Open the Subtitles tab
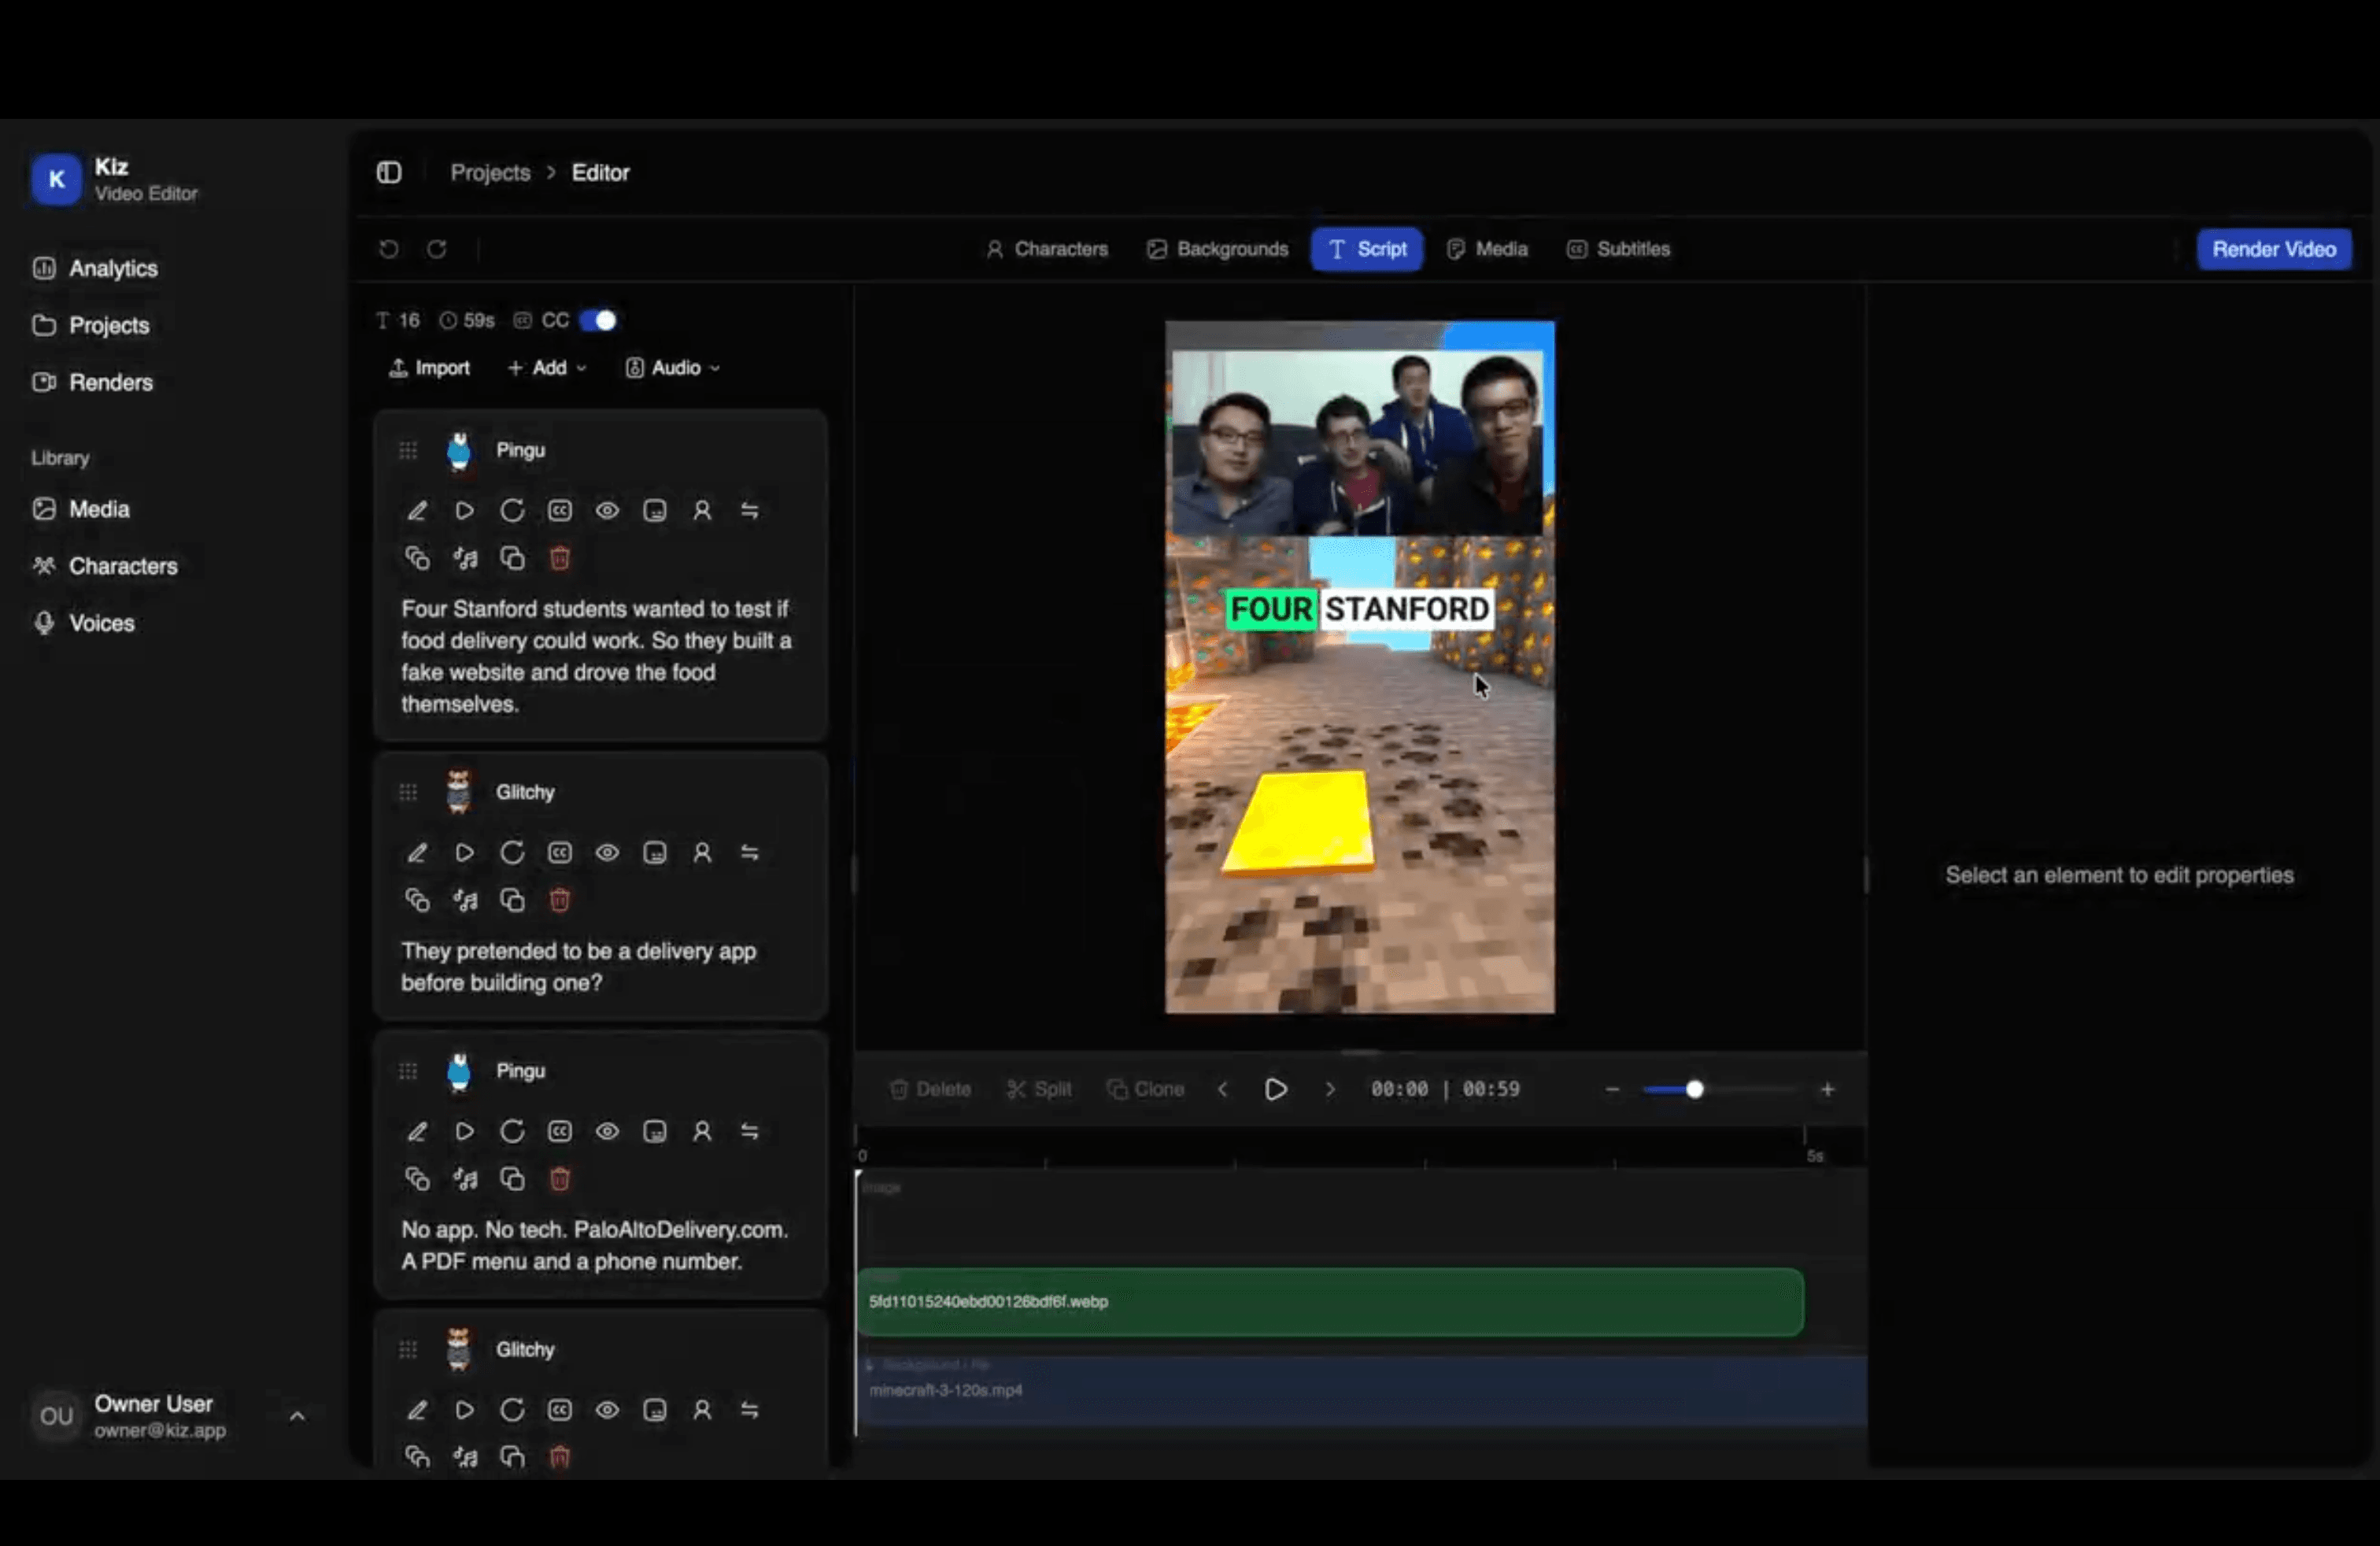Viewport: 2380px width, 1546px height. (1619, 249)
